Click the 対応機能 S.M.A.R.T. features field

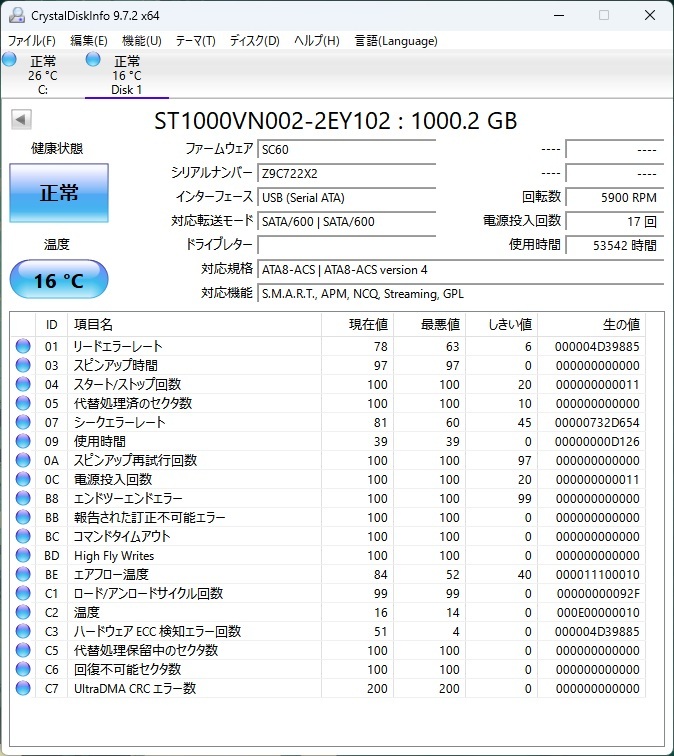coord(460,294)
